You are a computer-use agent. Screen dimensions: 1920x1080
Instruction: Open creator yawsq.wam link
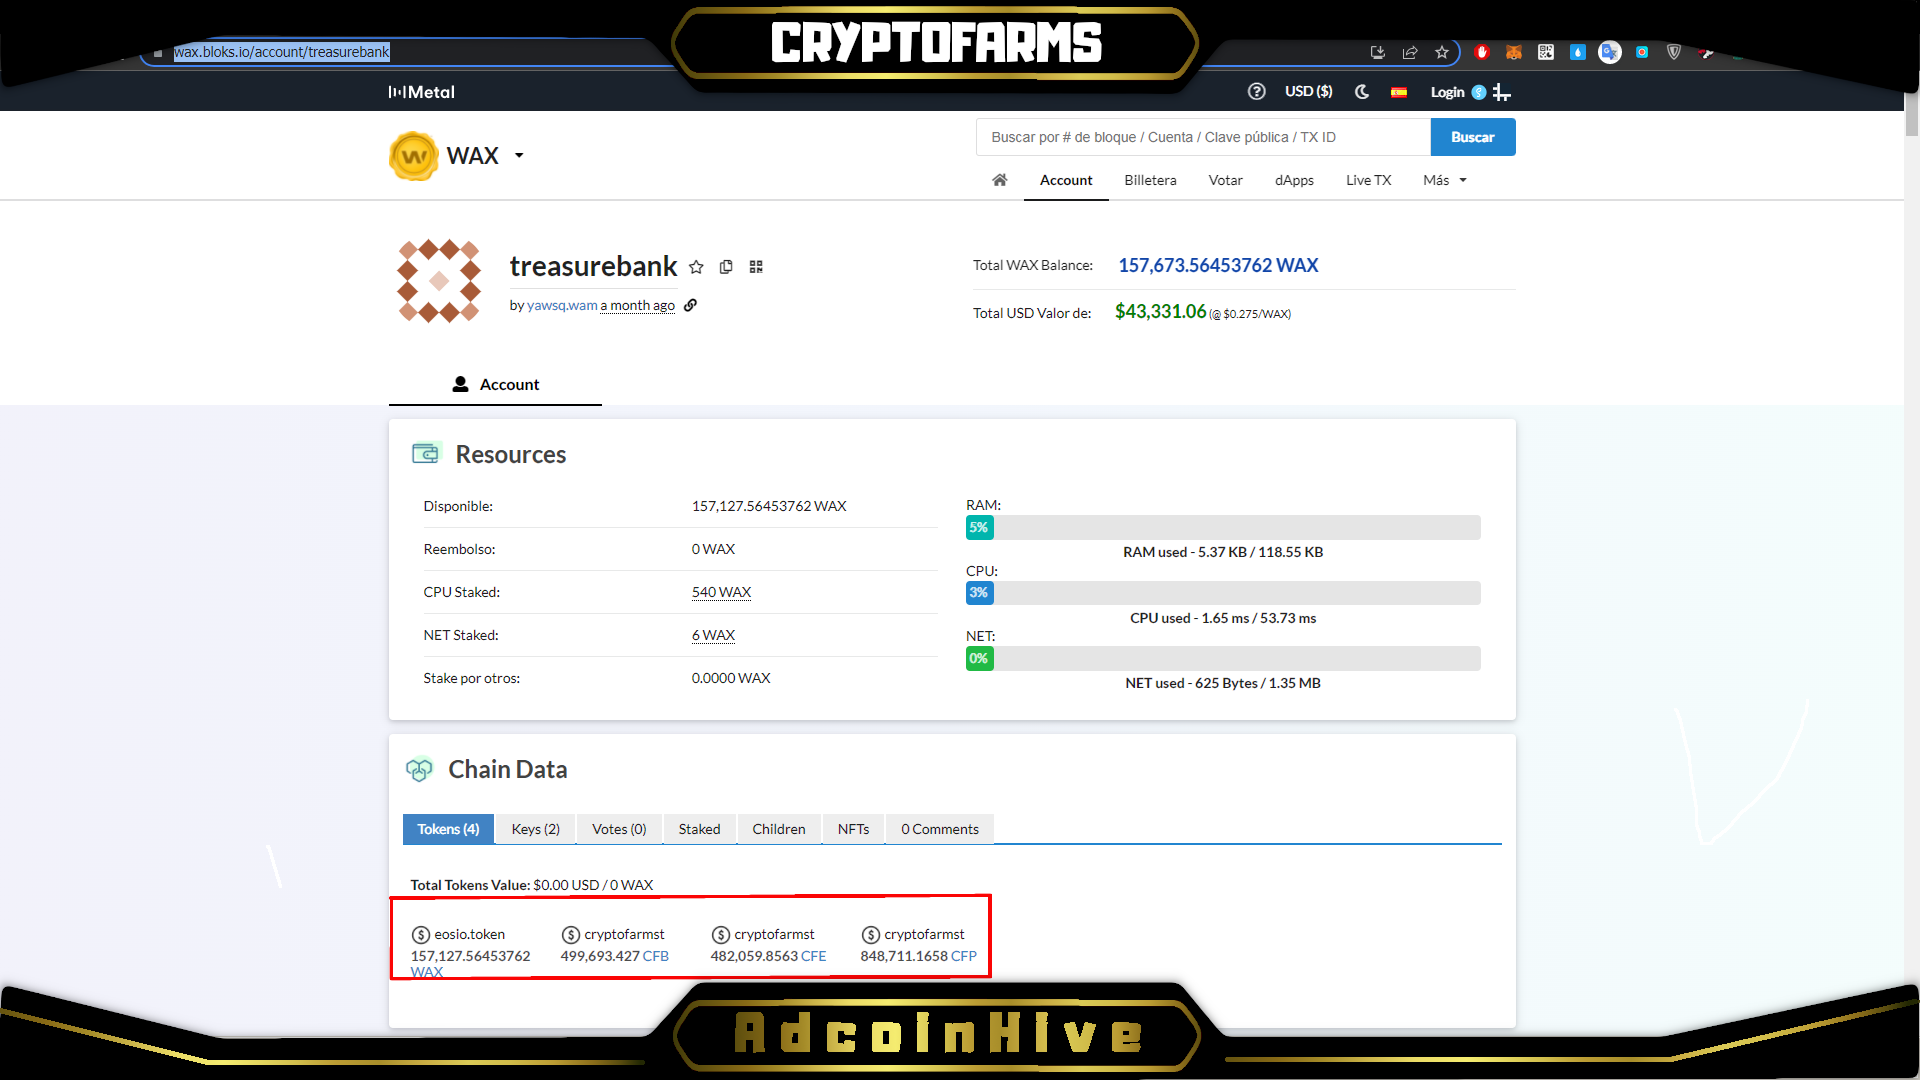click(x=562, y=305)
